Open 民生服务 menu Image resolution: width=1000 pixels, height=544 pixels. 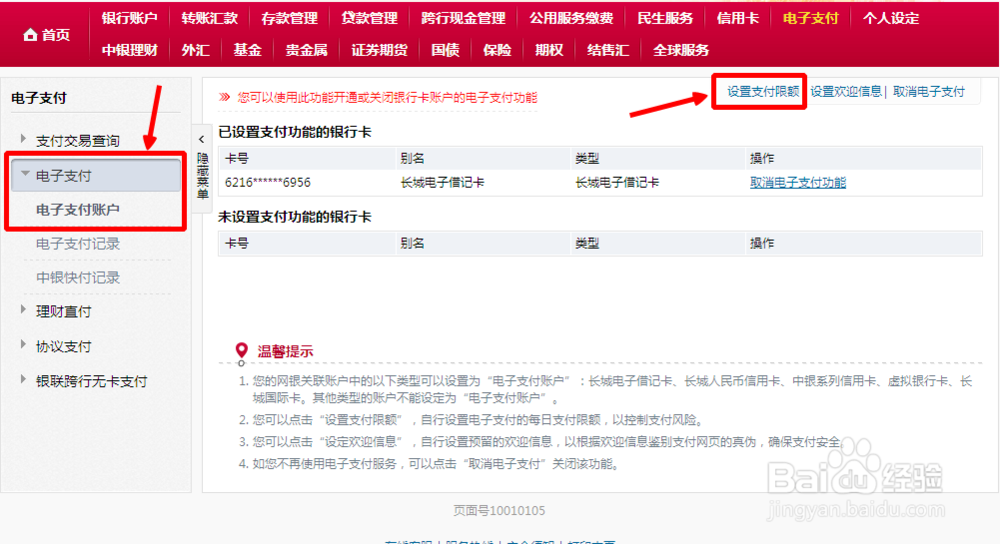[665, 18]
